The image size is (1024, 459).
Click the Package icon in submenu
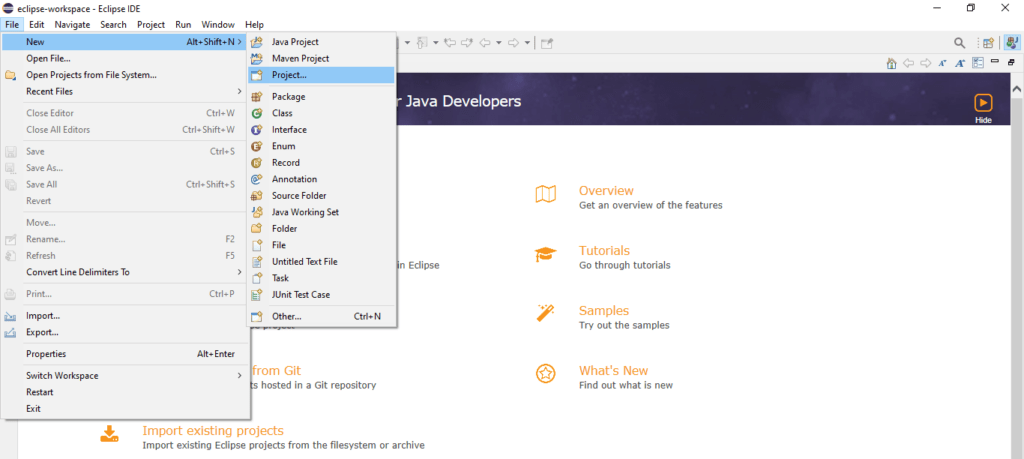(257, 97)
